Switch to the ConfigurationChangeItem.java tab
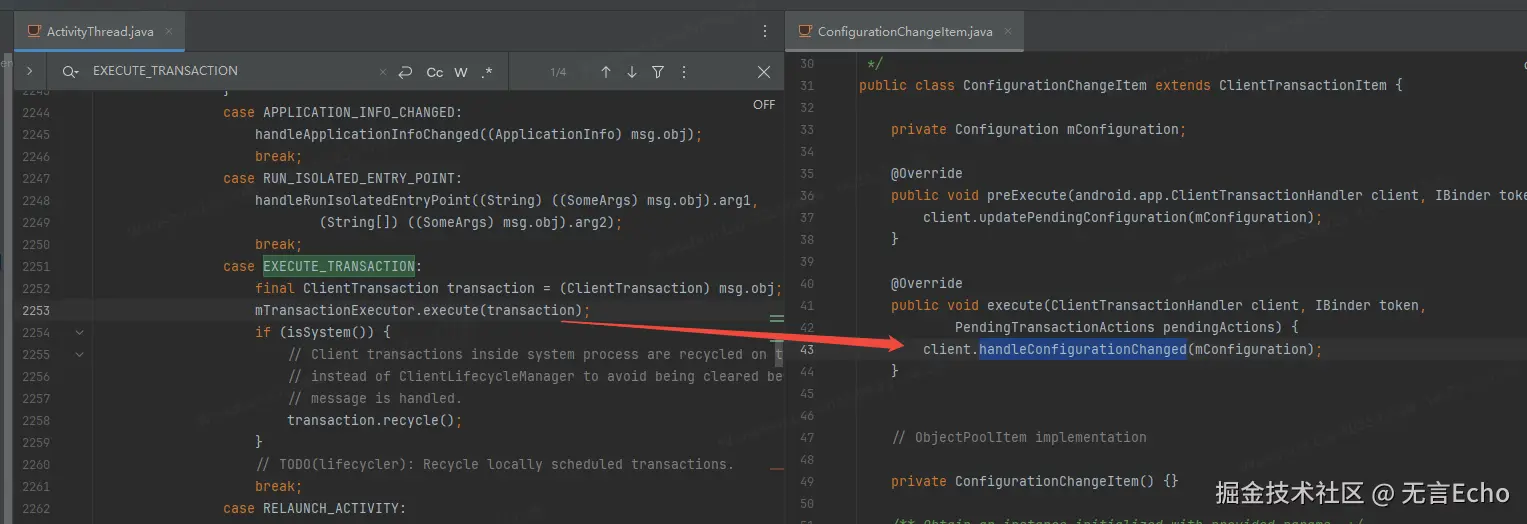This screenshot has height=524, width=1527. pyautogui.click(x=904, y=32)
